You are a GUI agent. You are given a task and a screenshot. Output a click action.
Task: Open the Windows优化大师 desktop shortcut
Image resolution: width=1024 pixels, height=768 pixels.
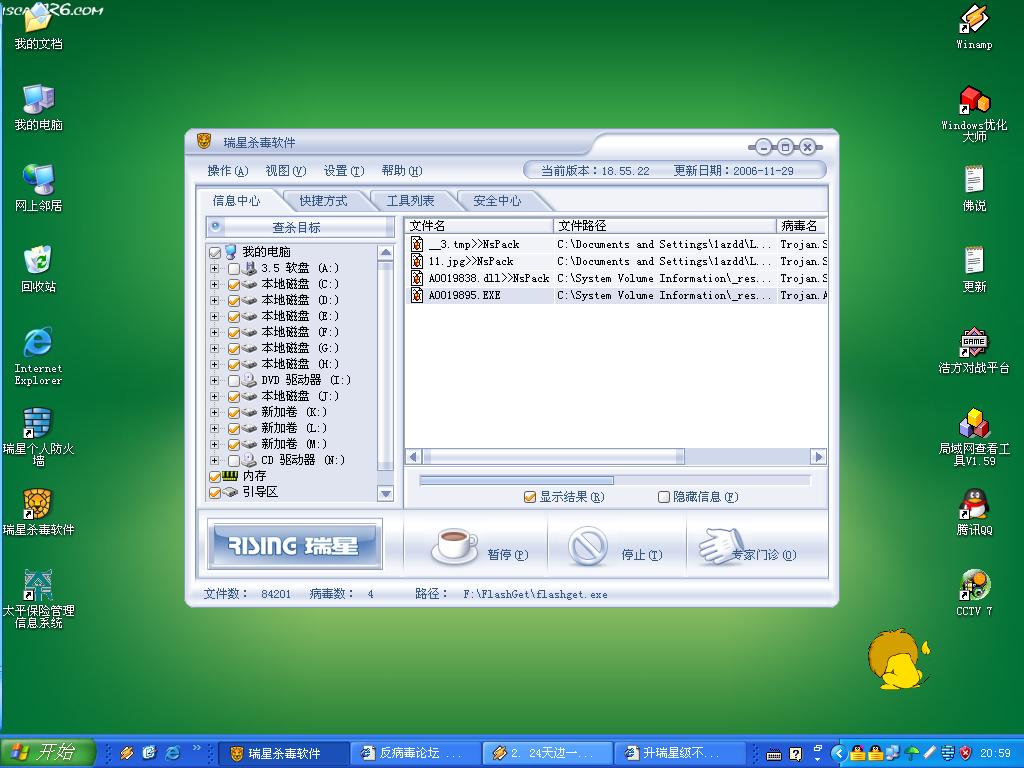974,114
